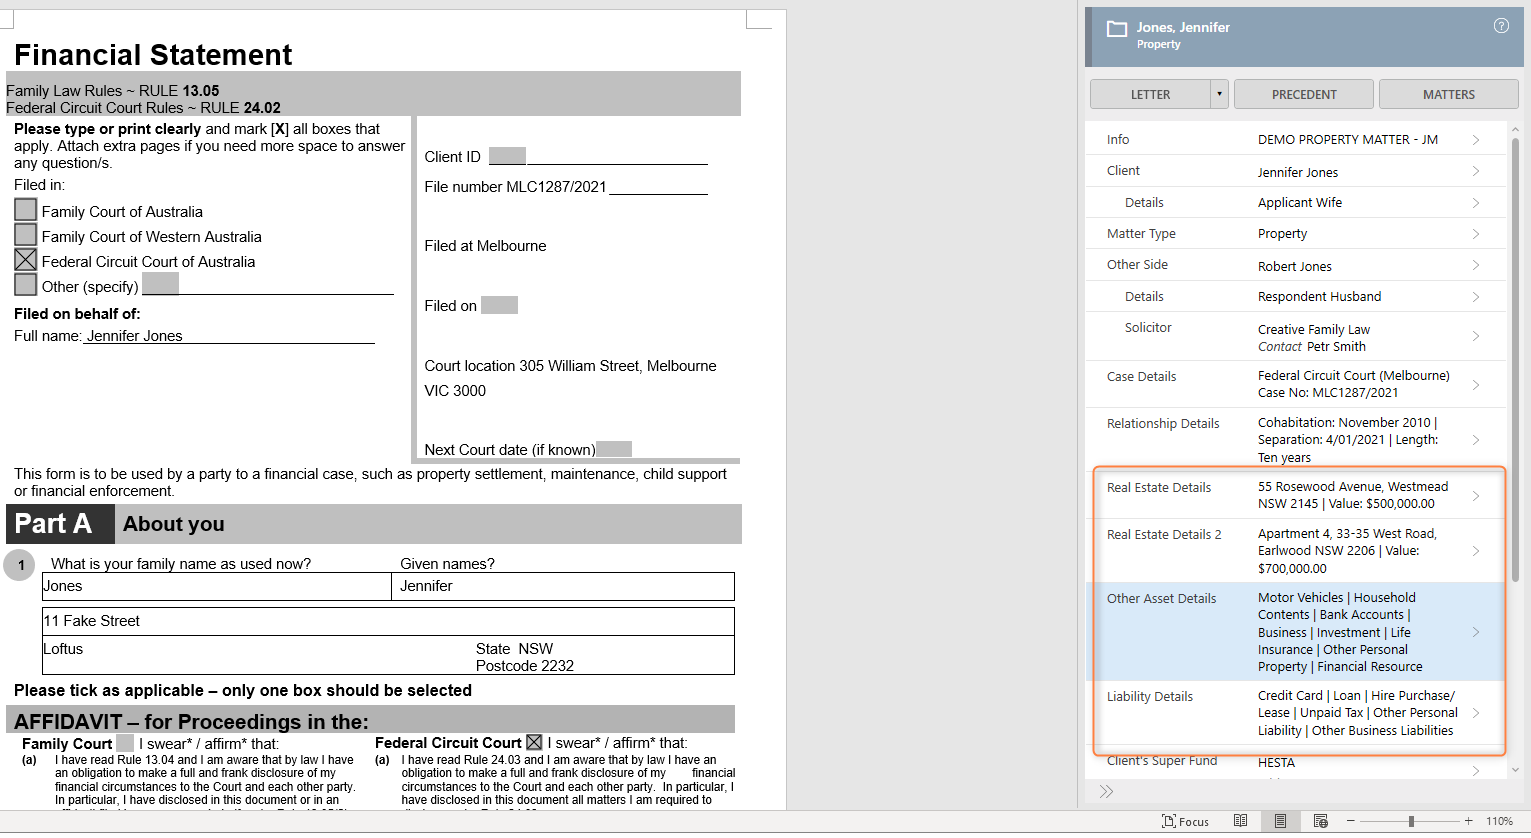Open the Real Estate Details row
The image size is (1531, 838).
click(1296, 495)
